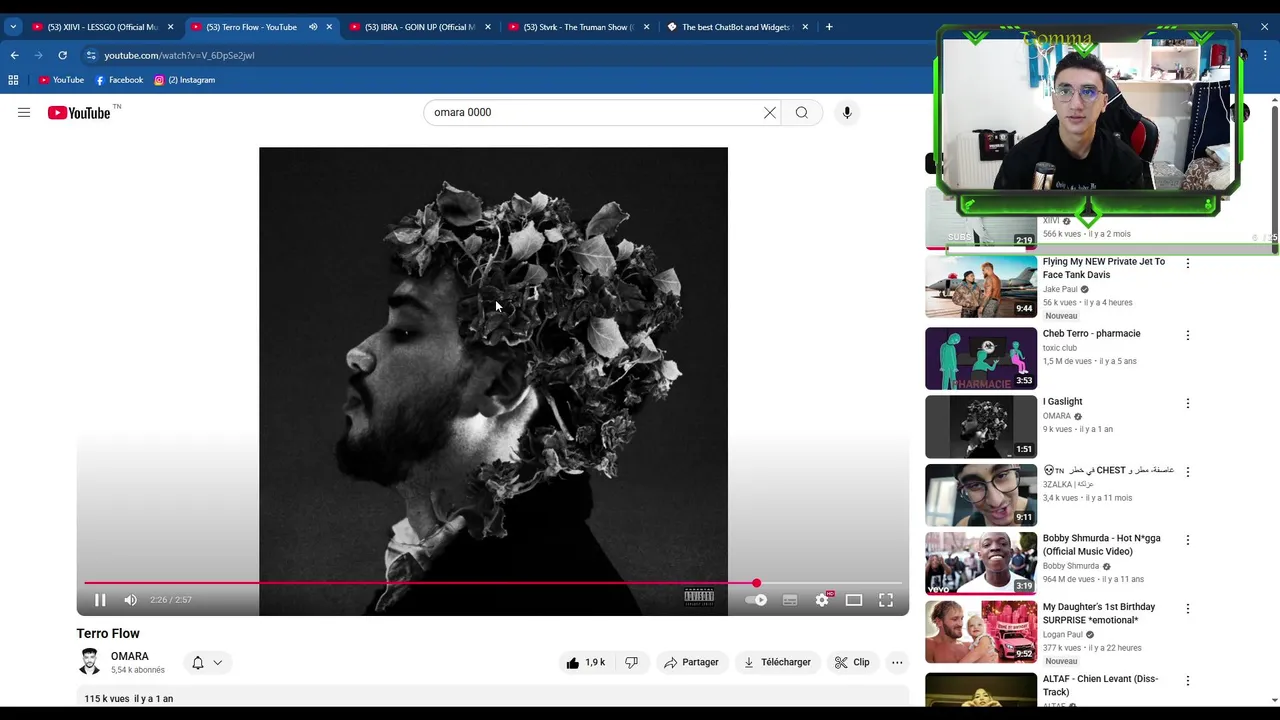Start voice search with microphone

847,113
